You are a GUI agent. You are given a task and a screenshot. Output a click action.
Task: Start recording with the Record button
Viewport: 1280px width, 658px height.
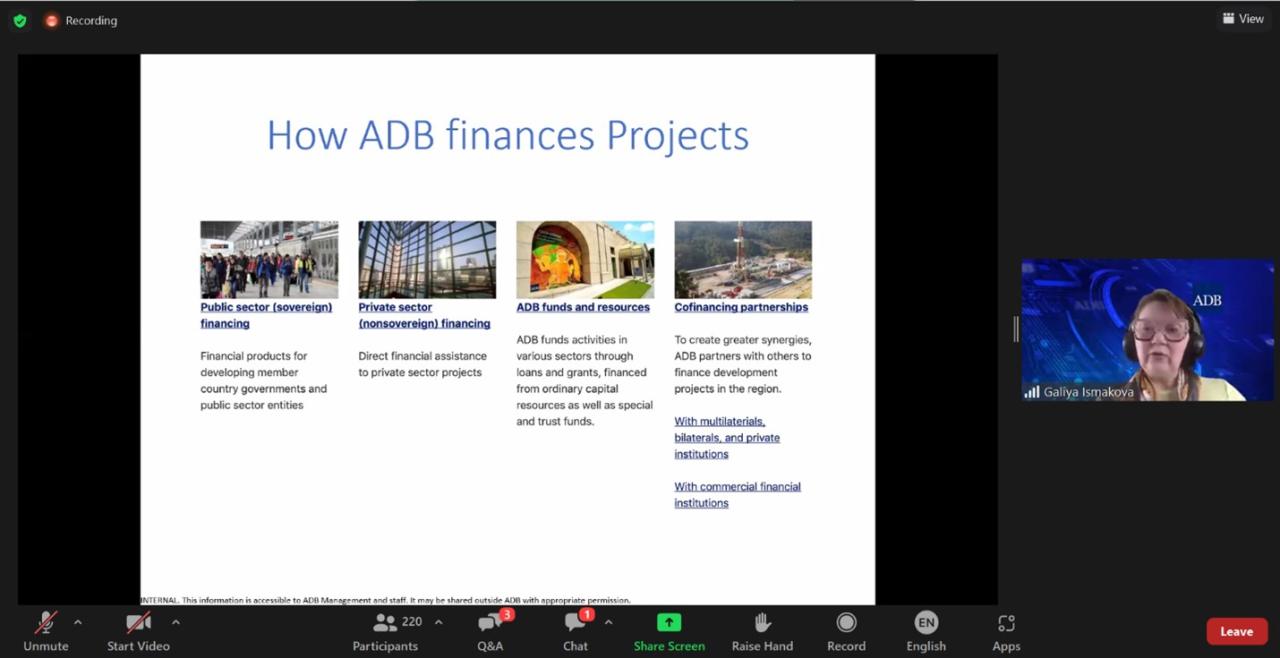[x=846, y=631]
